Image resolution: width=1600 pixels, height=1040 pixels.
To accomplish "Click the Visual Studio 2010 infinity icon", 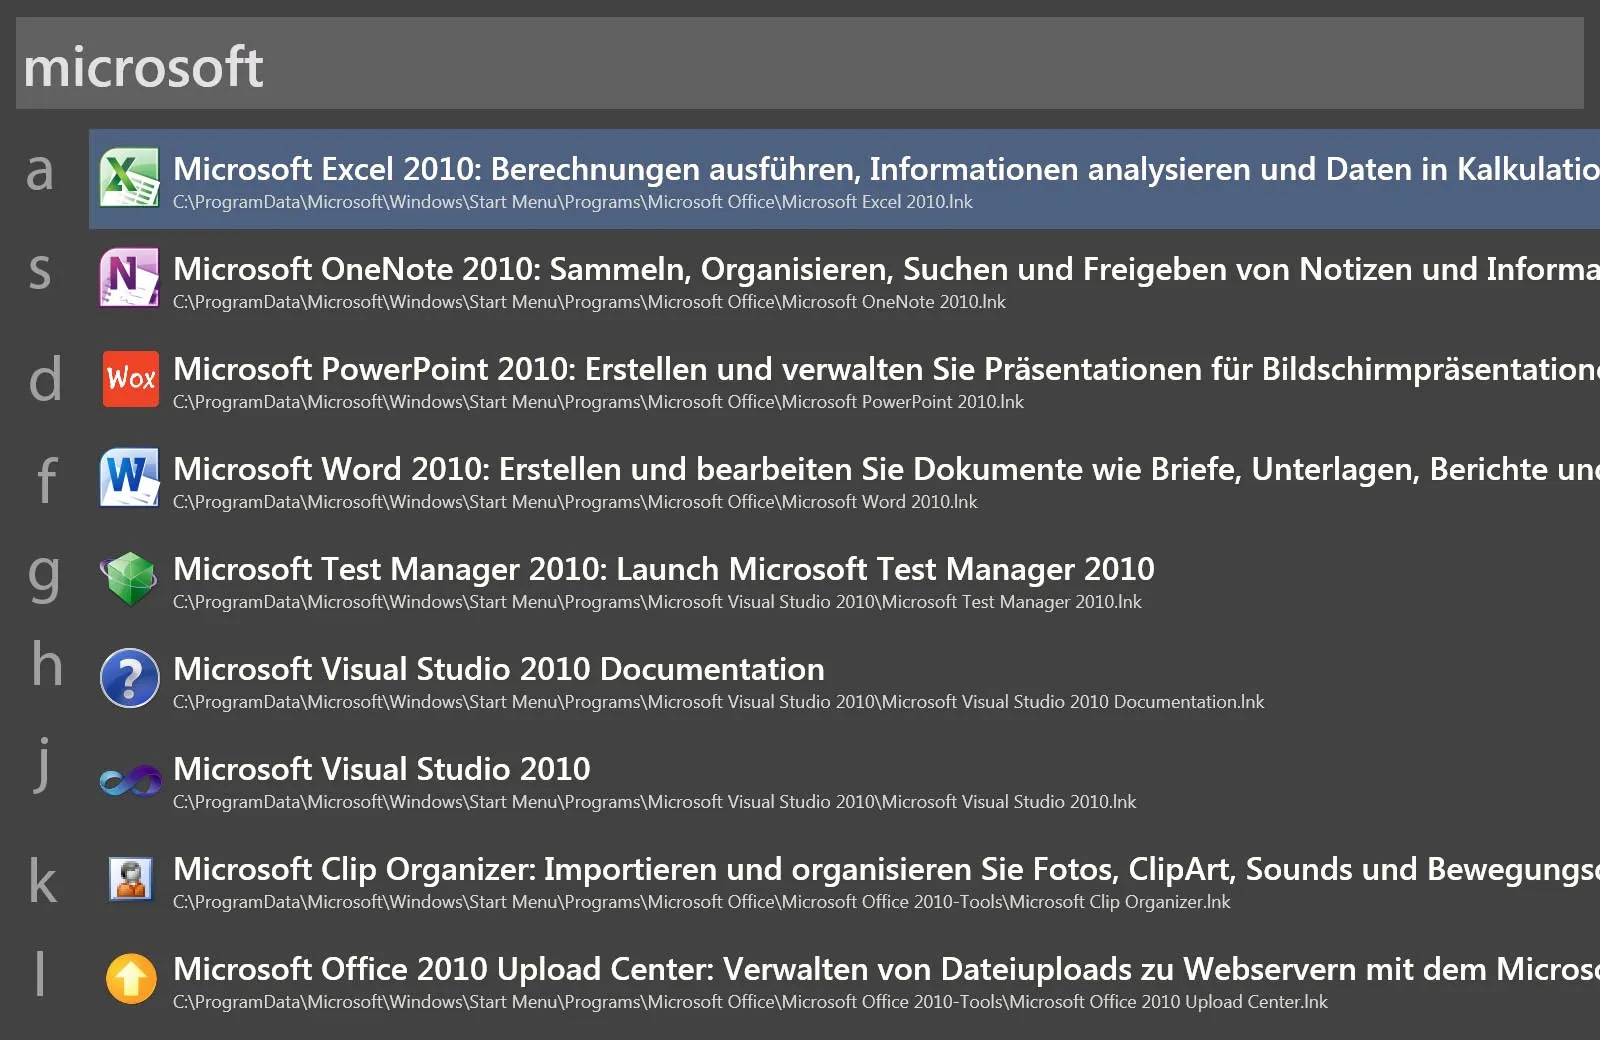I will pos(130,780).
